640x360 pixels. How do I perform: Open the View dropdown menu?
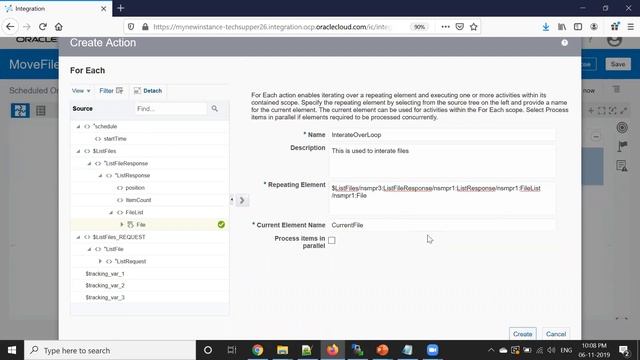tap(81, 91)
